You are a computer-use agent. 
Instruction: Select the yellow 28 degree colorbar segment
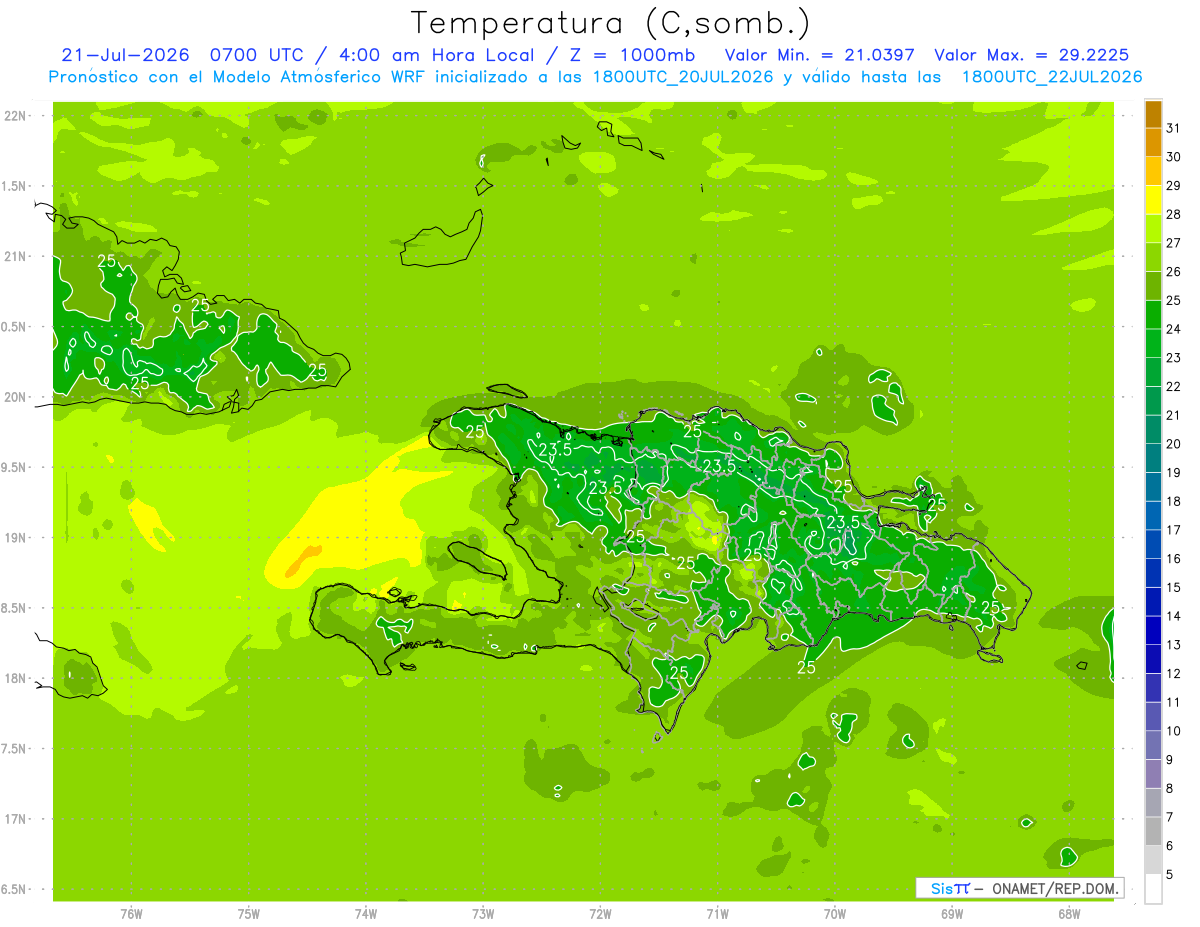(1153, 200)
